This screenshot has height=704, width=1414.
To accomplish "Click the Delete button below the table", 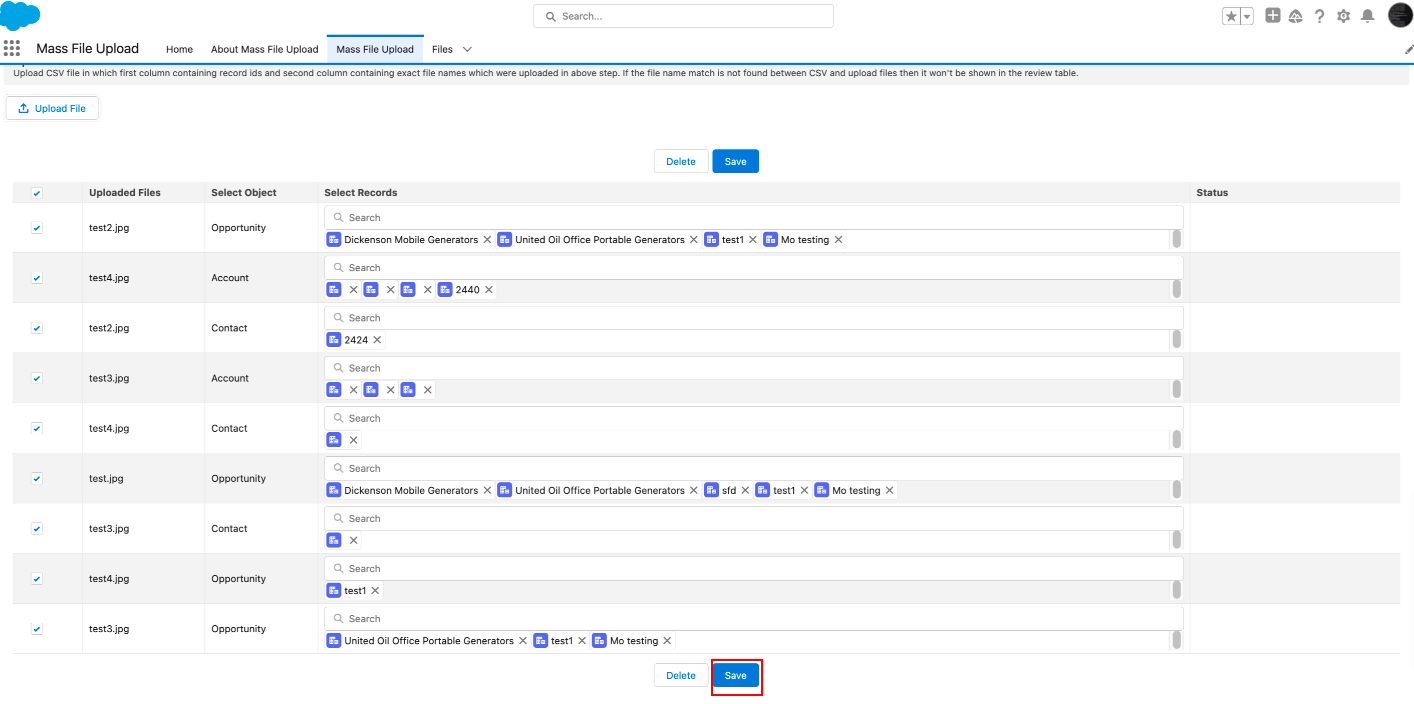I will coord(681,676).
